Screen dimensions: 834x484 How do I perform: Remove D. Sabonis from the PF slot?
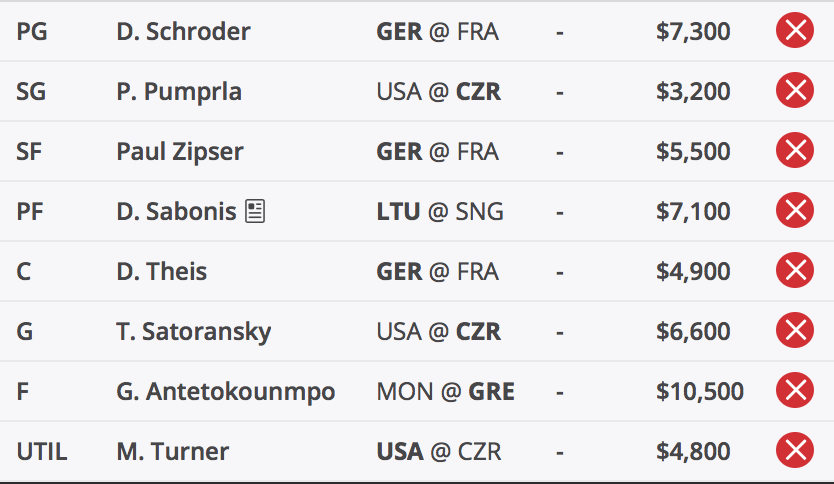(795, 211)
